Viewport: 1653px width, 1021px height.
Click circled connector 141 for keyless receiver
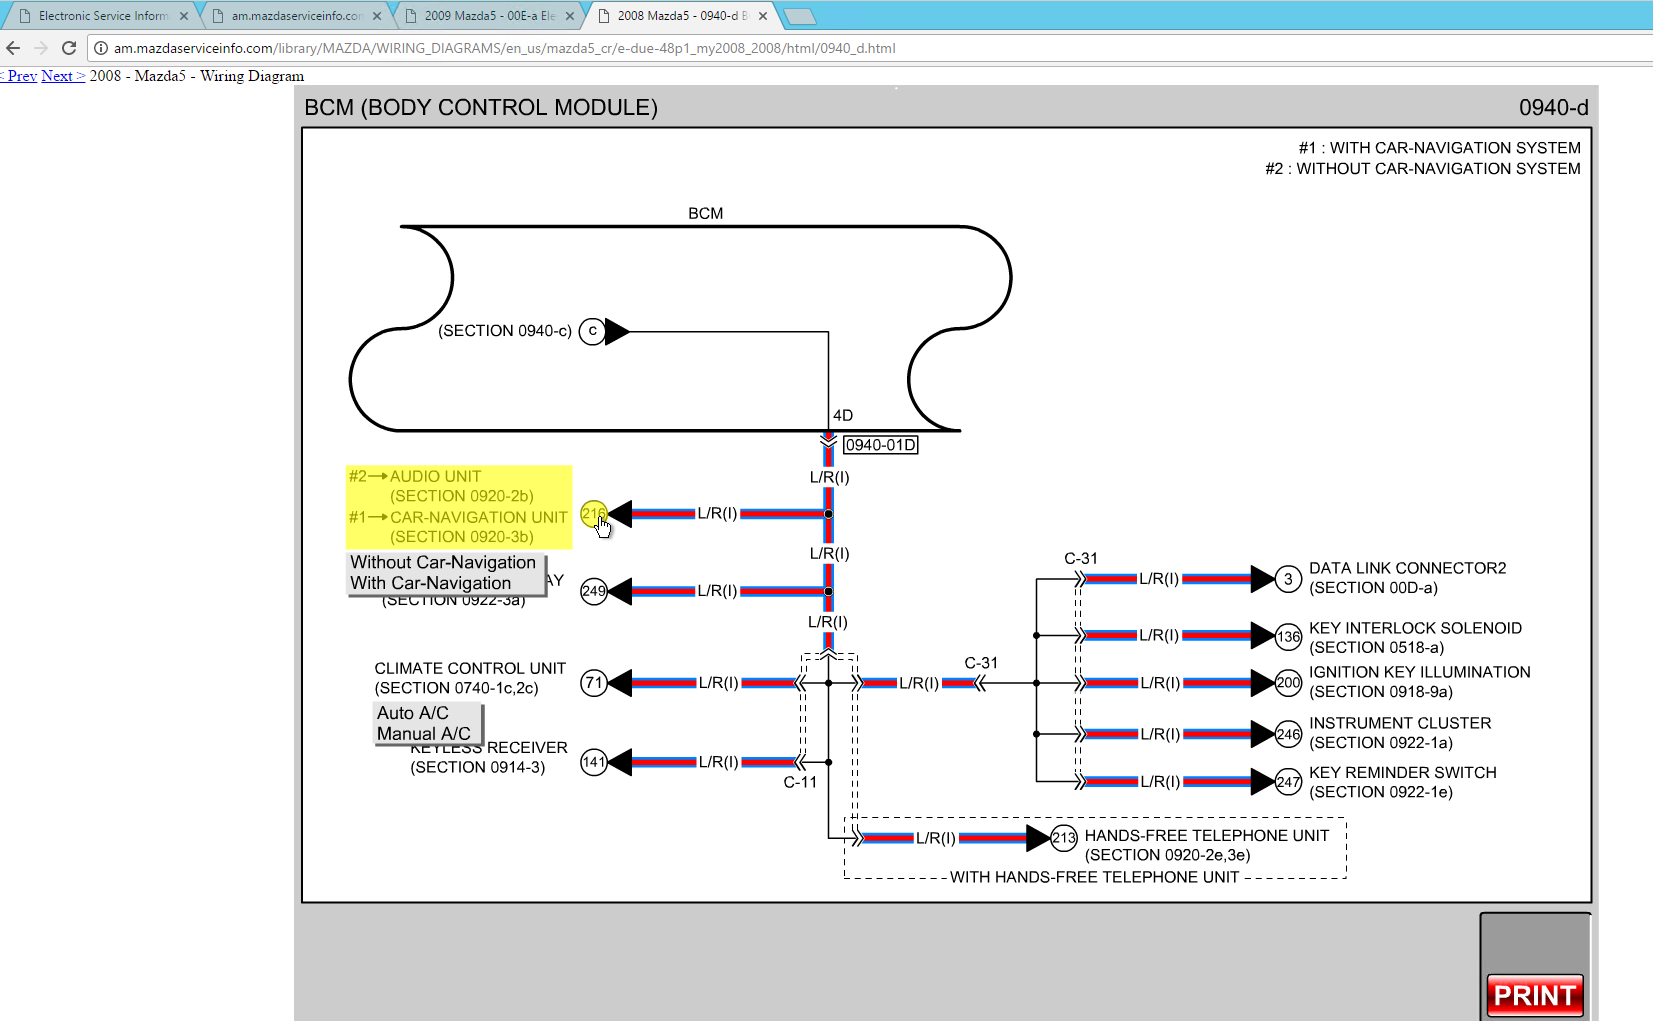click(594, 762)
